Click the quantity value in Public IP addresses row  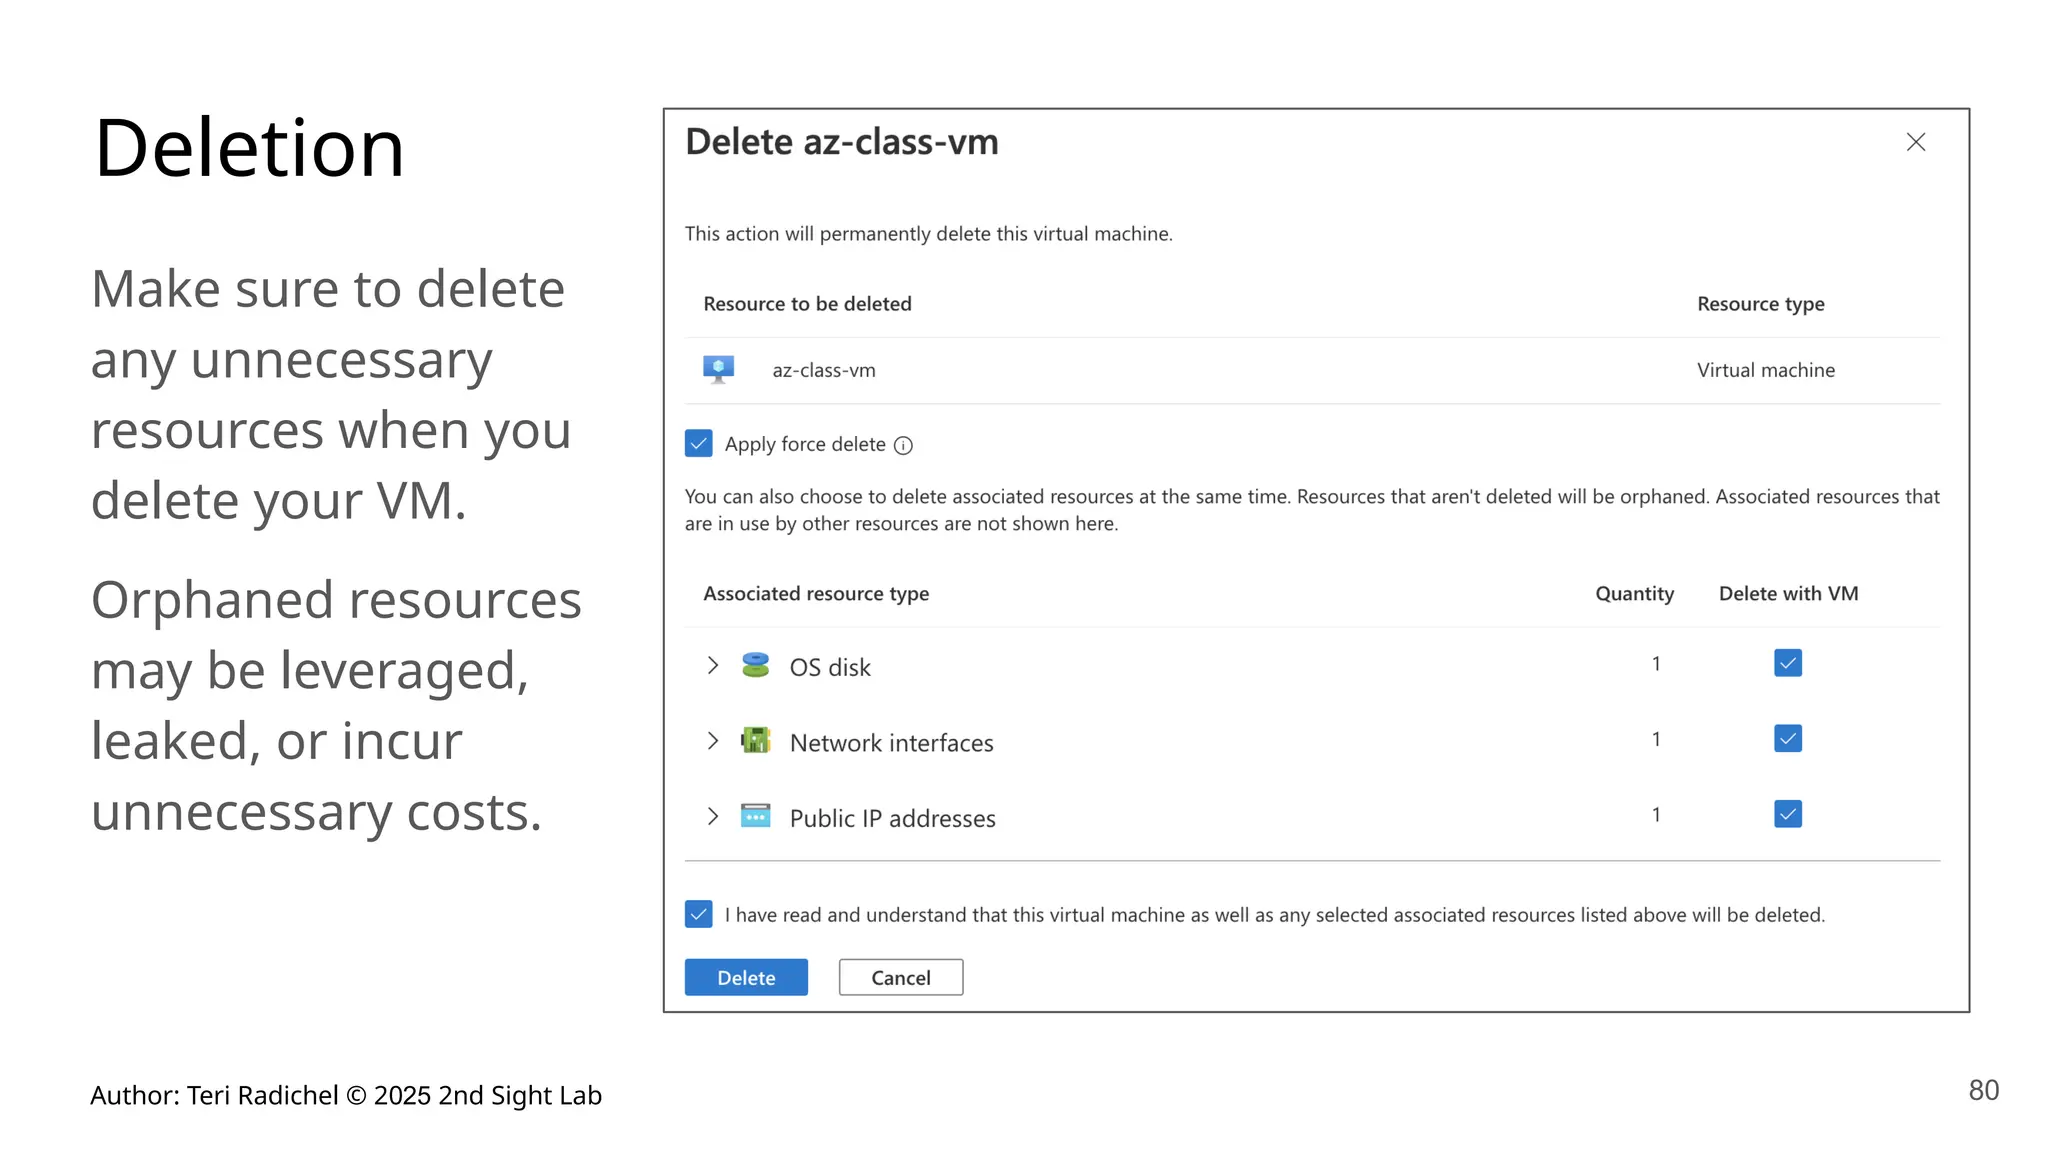tap(1656, 815)
